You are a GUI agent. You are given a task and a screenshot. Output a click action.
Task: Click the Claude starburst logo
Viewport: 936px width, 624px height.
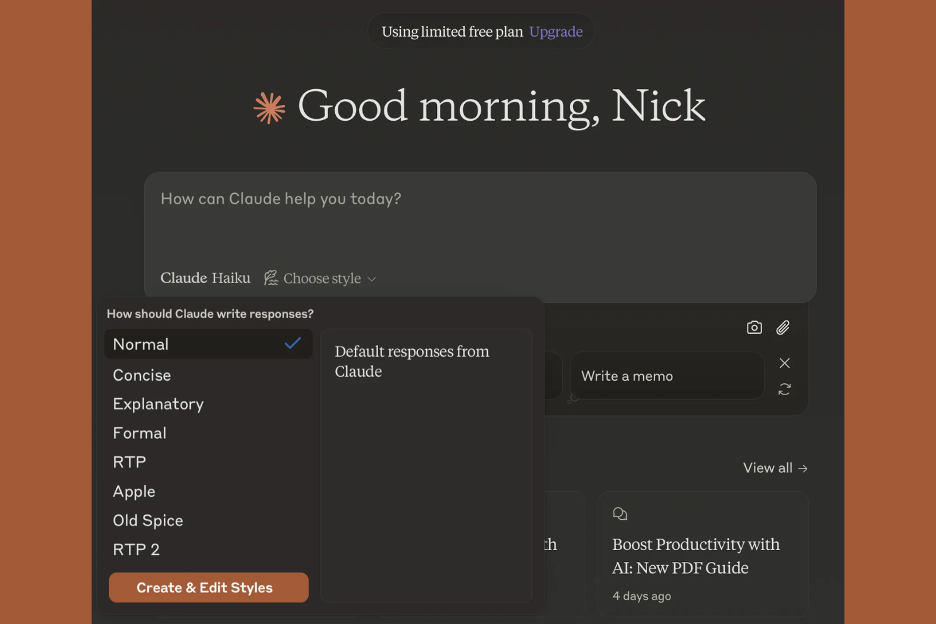269,107
